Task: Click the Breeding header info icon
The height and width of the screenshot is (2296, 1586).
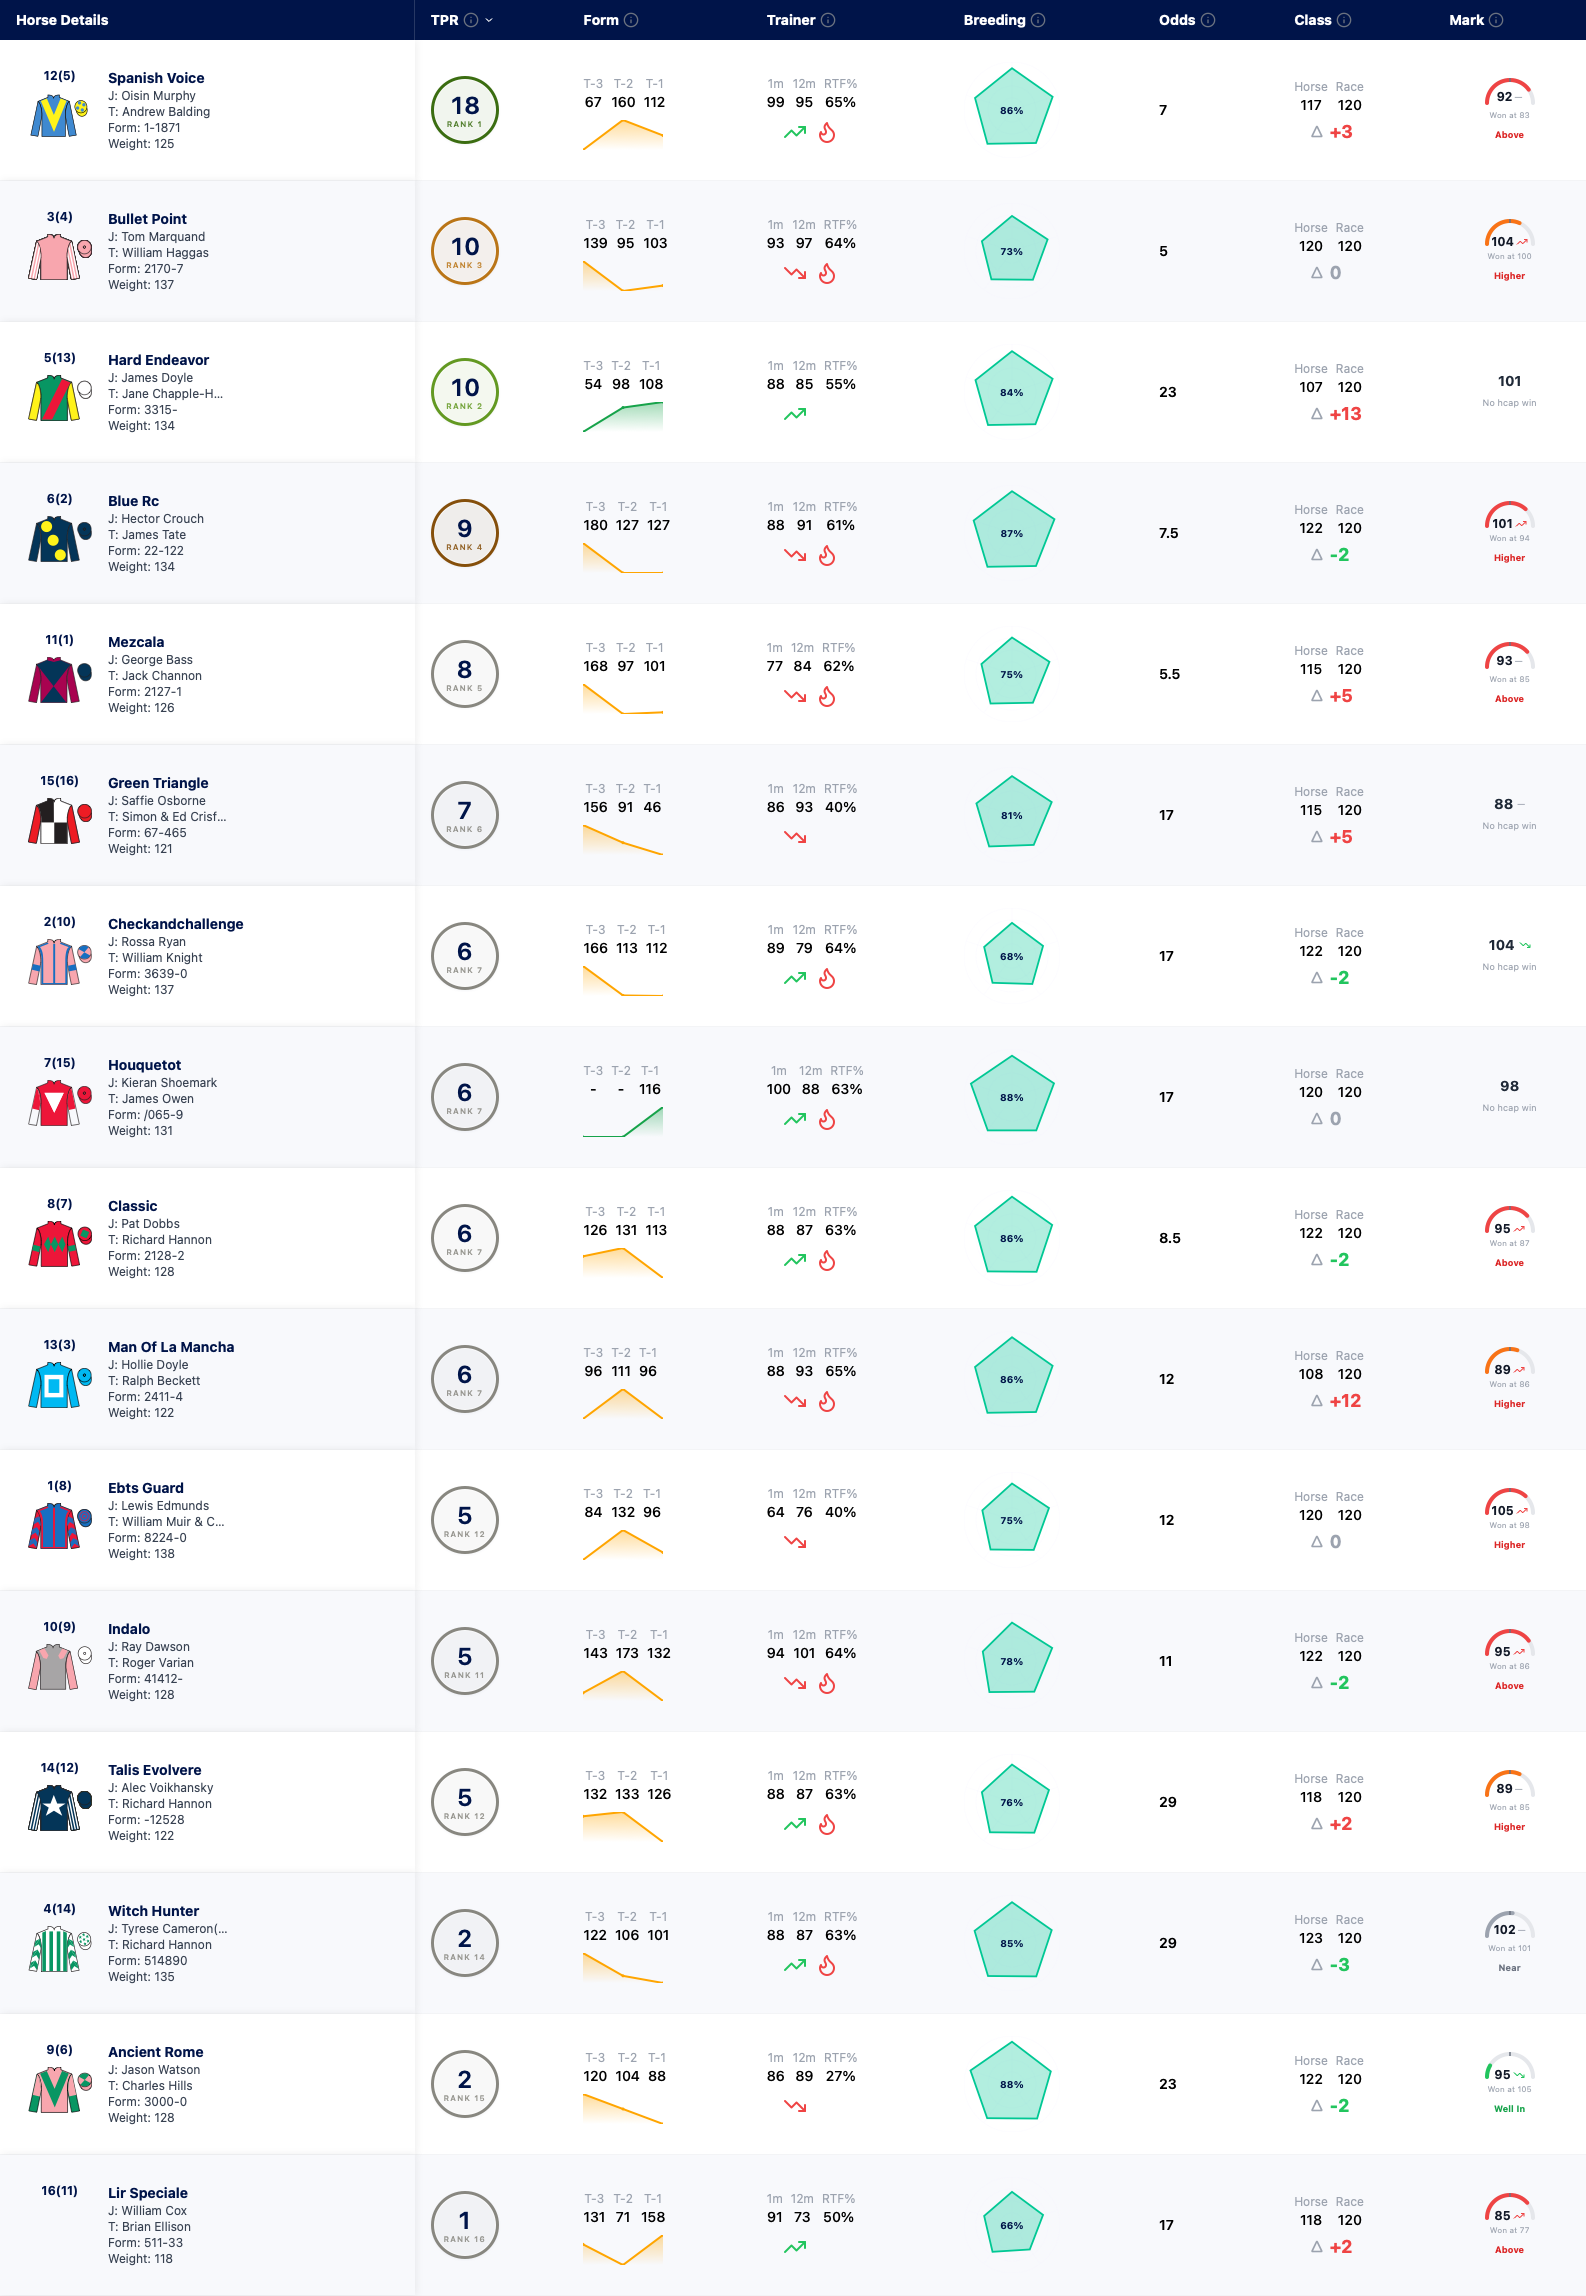Action: tap(1038, 20)
